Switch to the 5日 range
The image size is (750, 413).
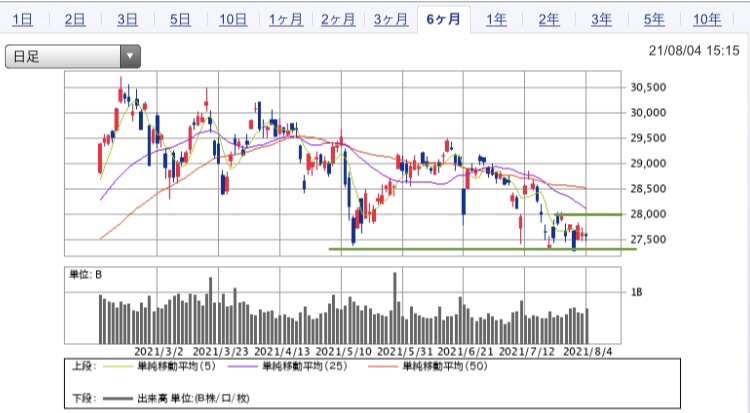point(180,20)
